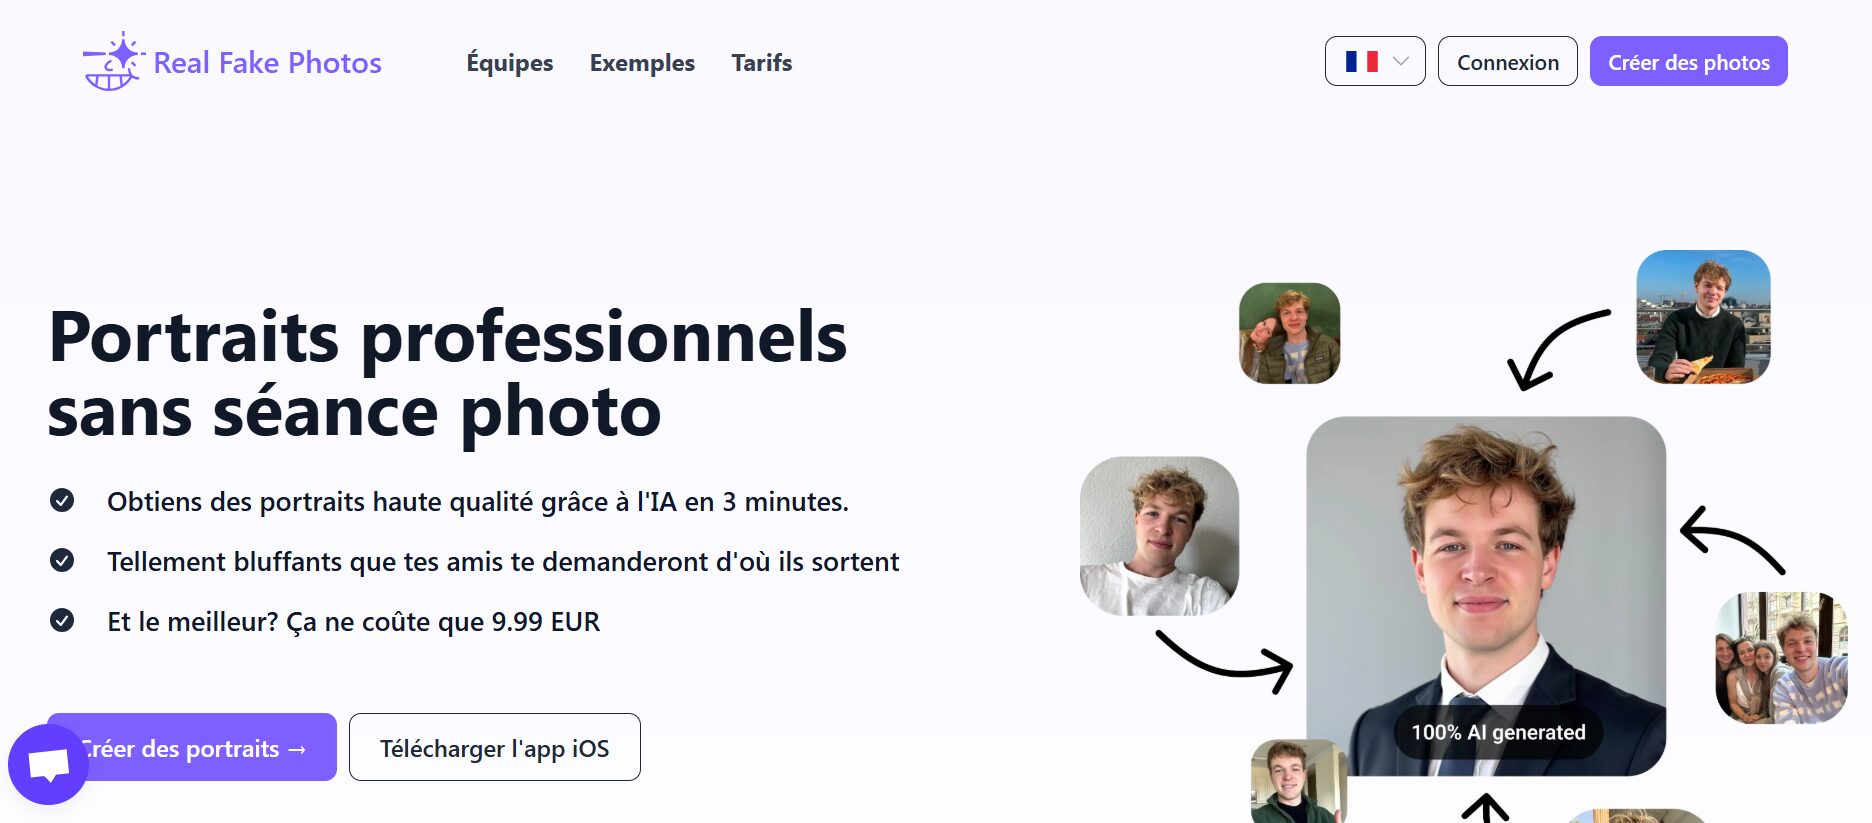The image size is (1872, 823).
Task: Click the Real Fake Photos brand name
Action: click(267, 63)
